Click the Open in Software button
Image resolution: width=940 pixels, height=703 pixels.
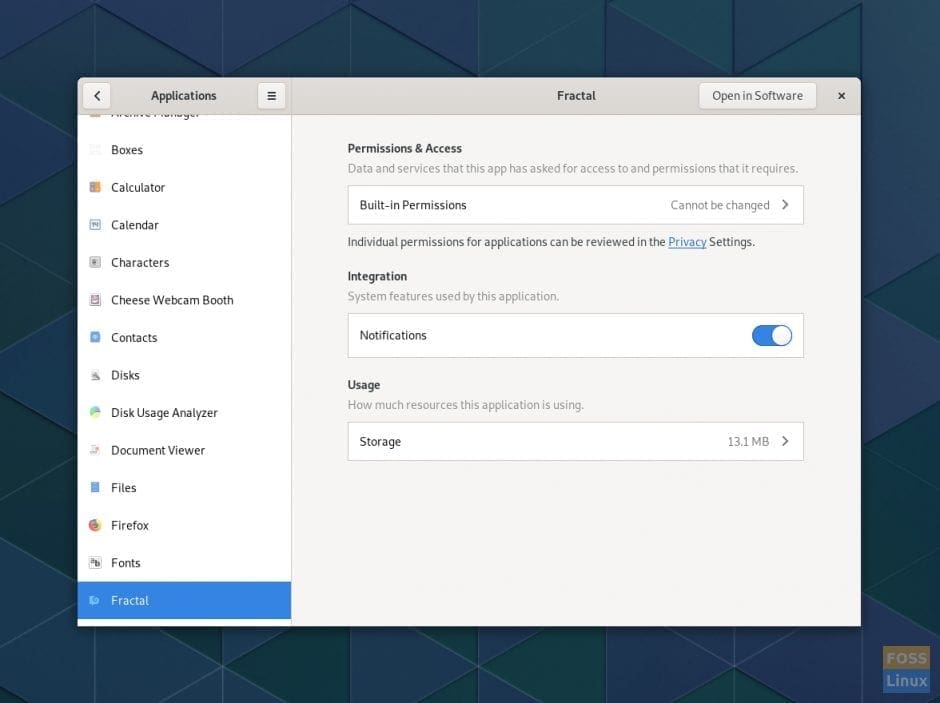[x=757, y=96]
